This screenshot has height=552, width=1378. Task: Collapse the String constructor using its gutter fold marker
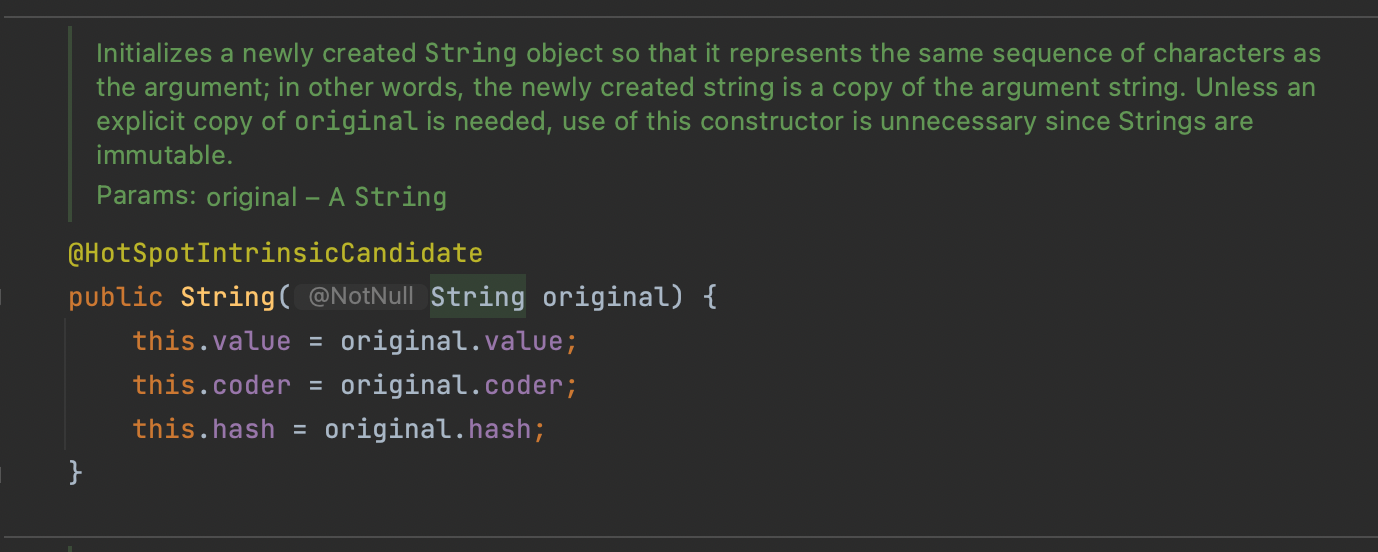pyautogui.click(x=3, y=297)
